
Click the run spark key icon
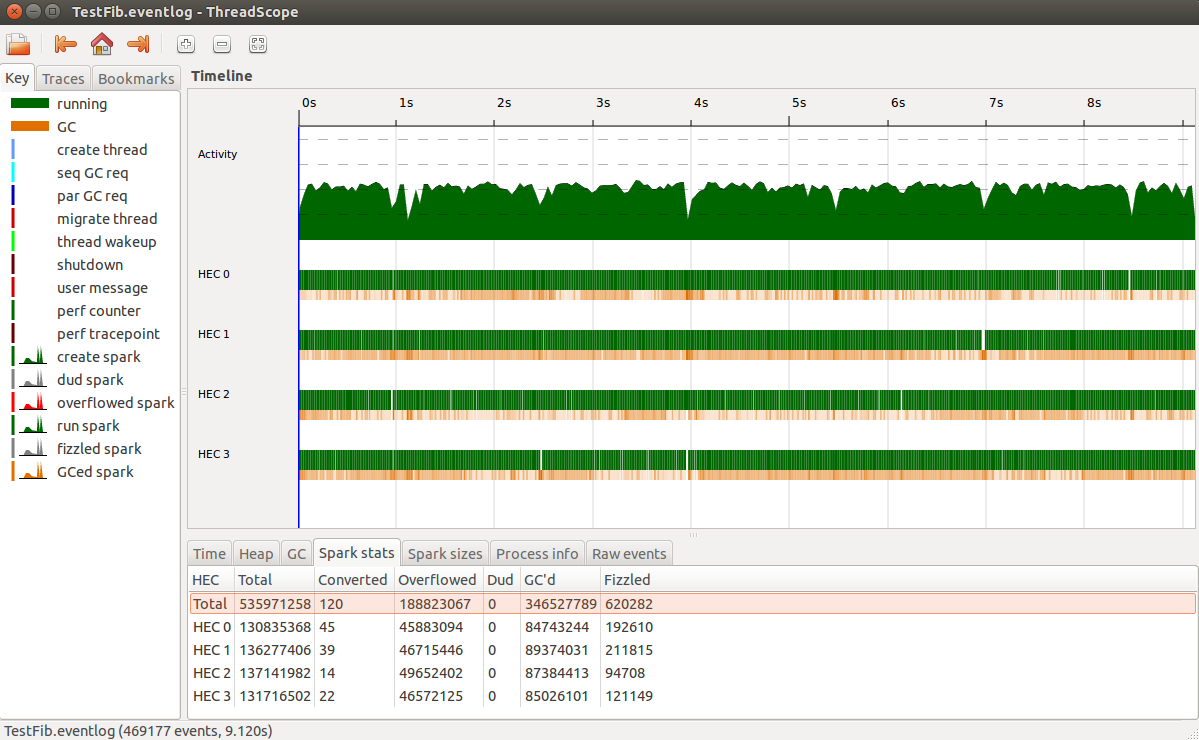(x=30, y=425)
